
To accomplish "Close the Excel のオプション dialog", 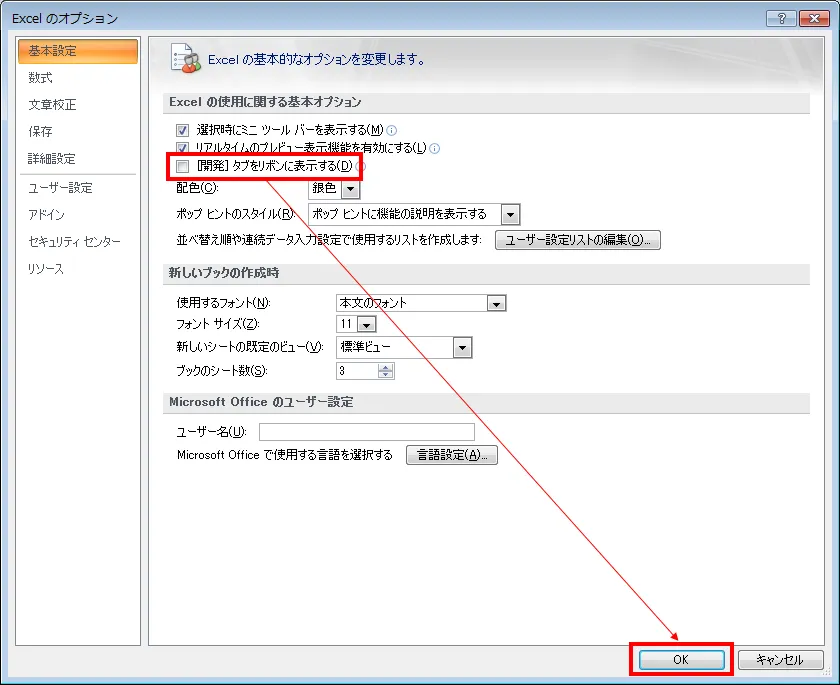I will point(814,18).
